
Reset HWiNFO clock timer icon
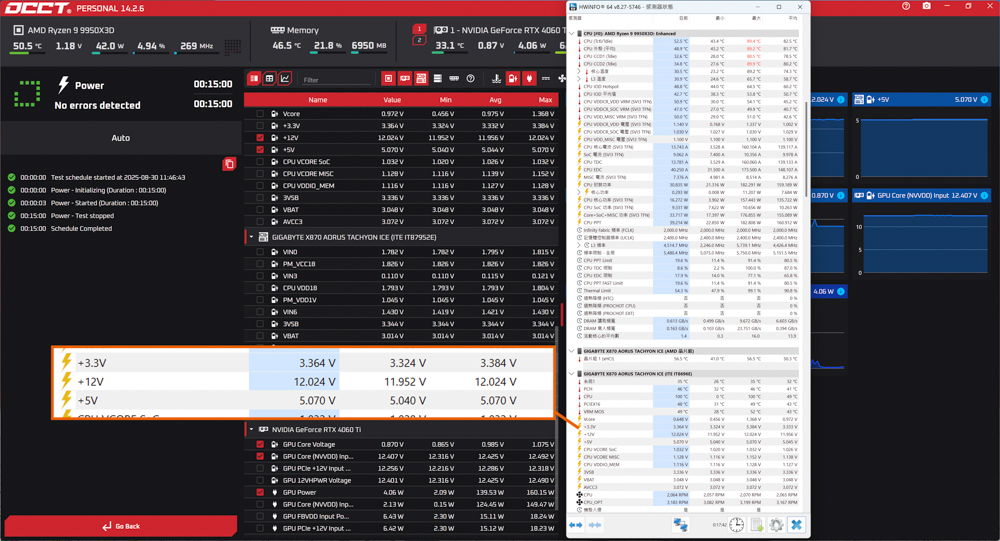(737, 525)
